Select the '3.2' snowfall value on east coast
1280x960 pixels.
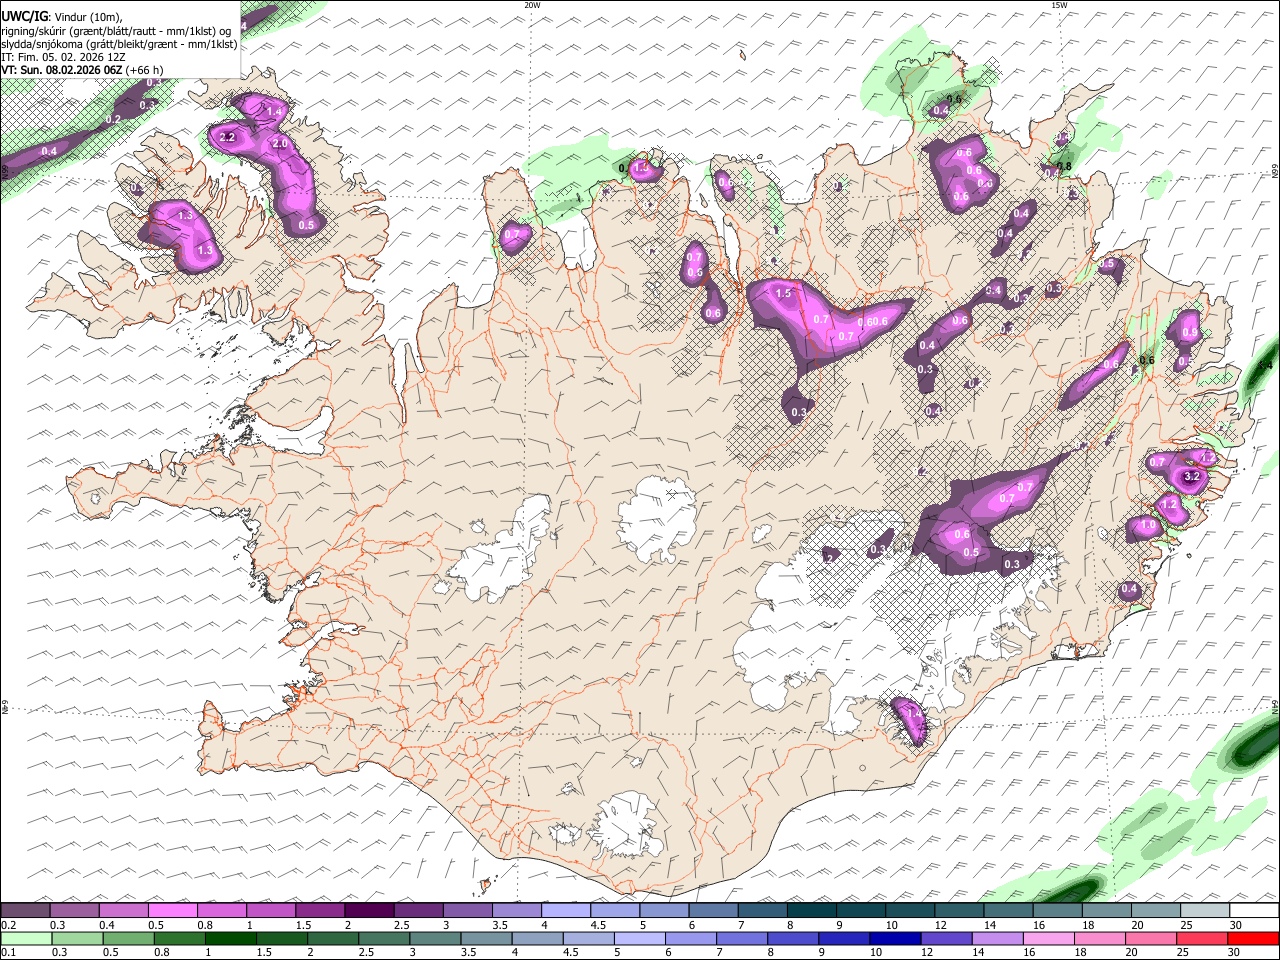pos(1191,478)
